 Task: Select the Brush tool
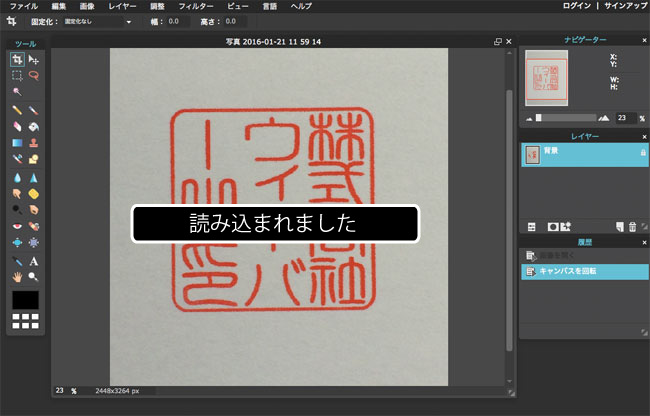click(x=34, y=110)
